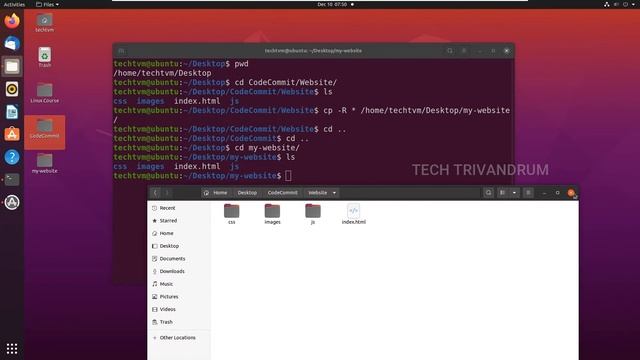Screen dimensions: 640x360
Task: Search in the Files window
Action: point(488,193)
